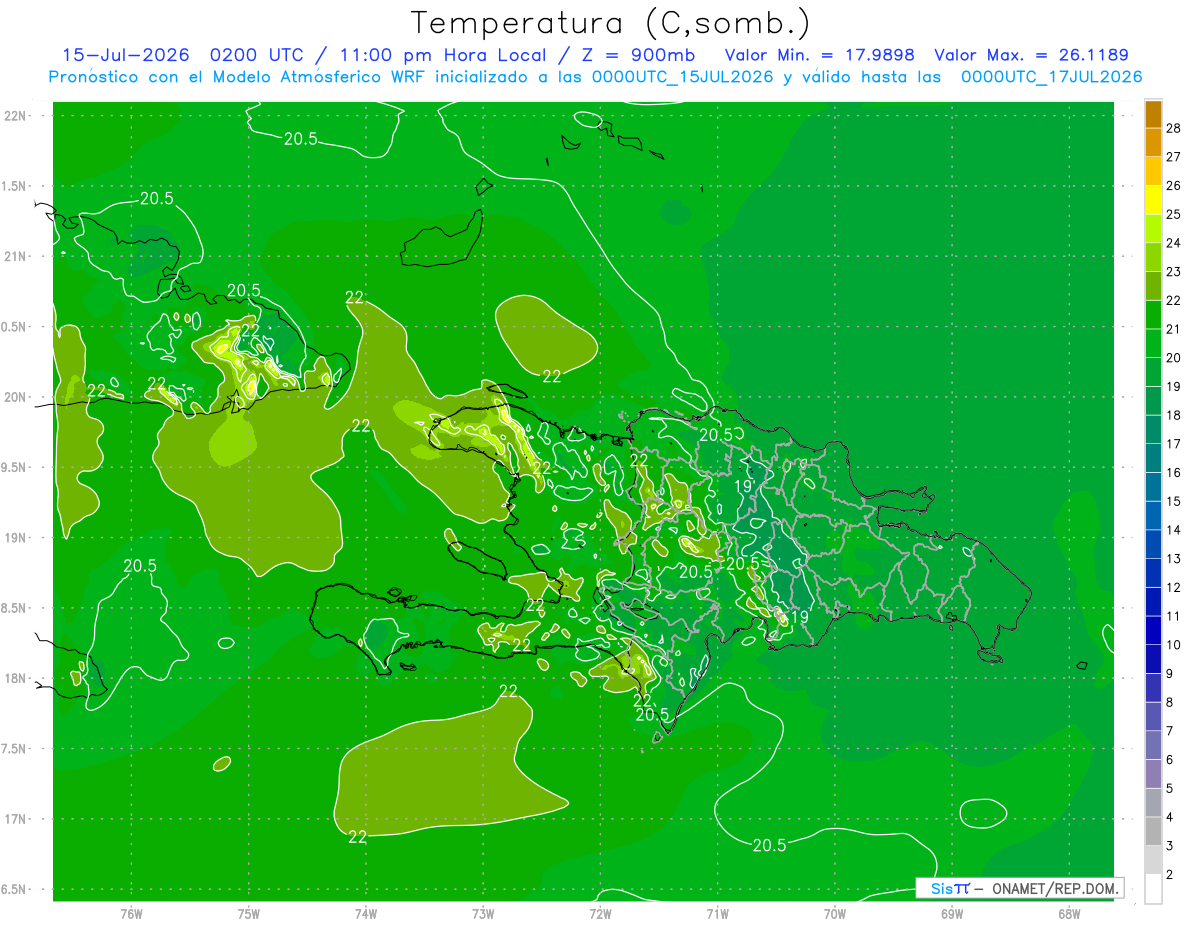
Task: Click the yellow swatch between legend values 25 and 26
Action: [1153, 199]
